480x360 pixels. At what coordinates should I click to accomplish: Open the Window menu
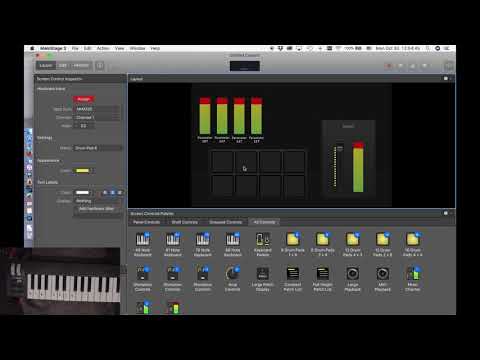(x=137, y=48)
